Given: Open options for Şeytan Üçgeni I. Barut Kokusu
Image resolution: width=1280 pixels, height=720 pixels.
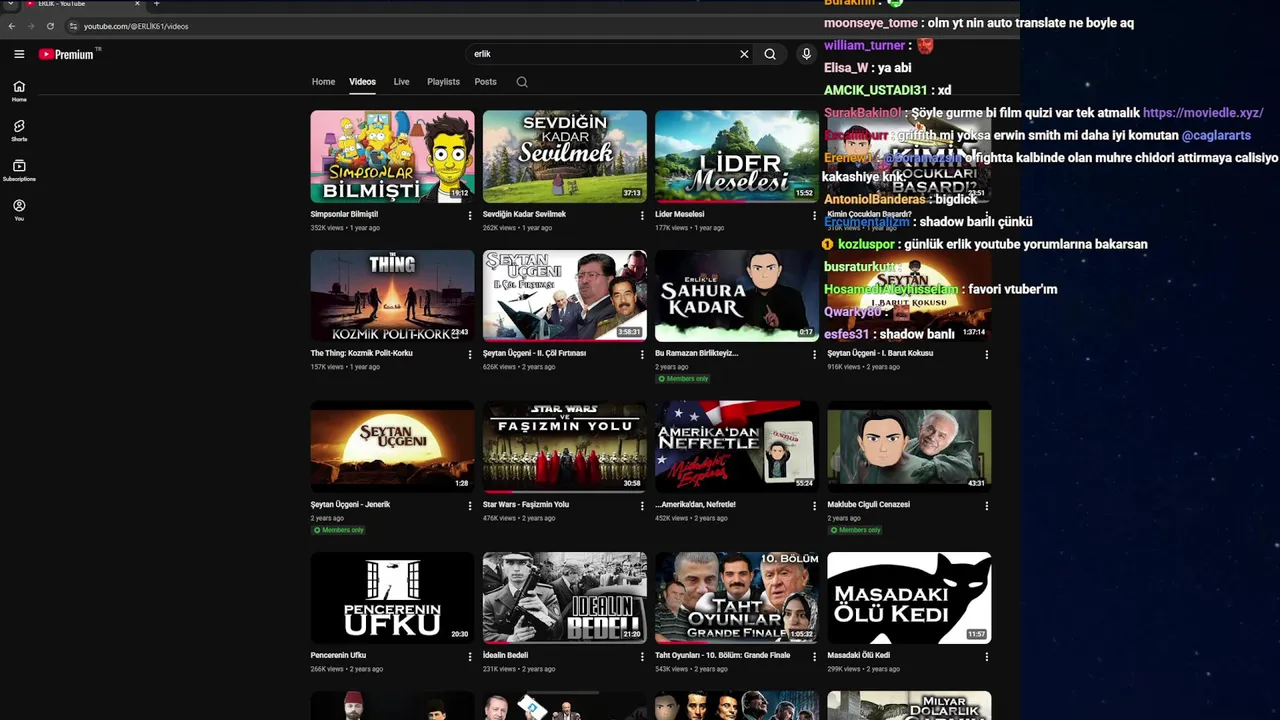Looking at the screenshot, I should pos(987,354).
